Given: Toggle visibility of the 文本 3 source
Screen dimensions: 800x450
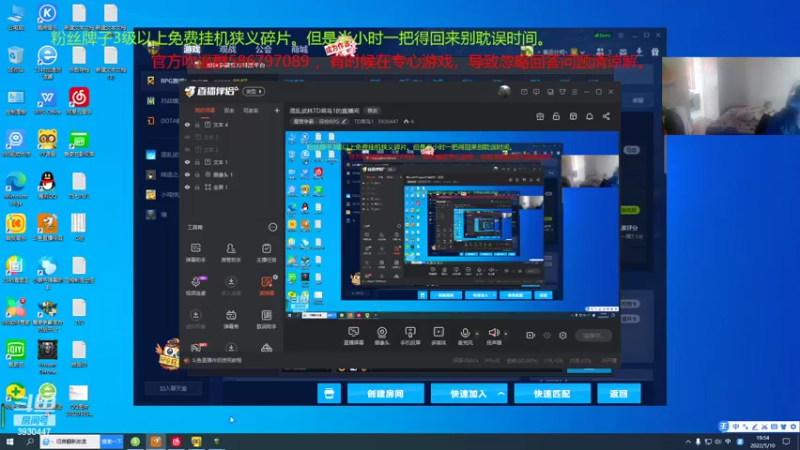Looking at the screenshot, I should 187,137.
